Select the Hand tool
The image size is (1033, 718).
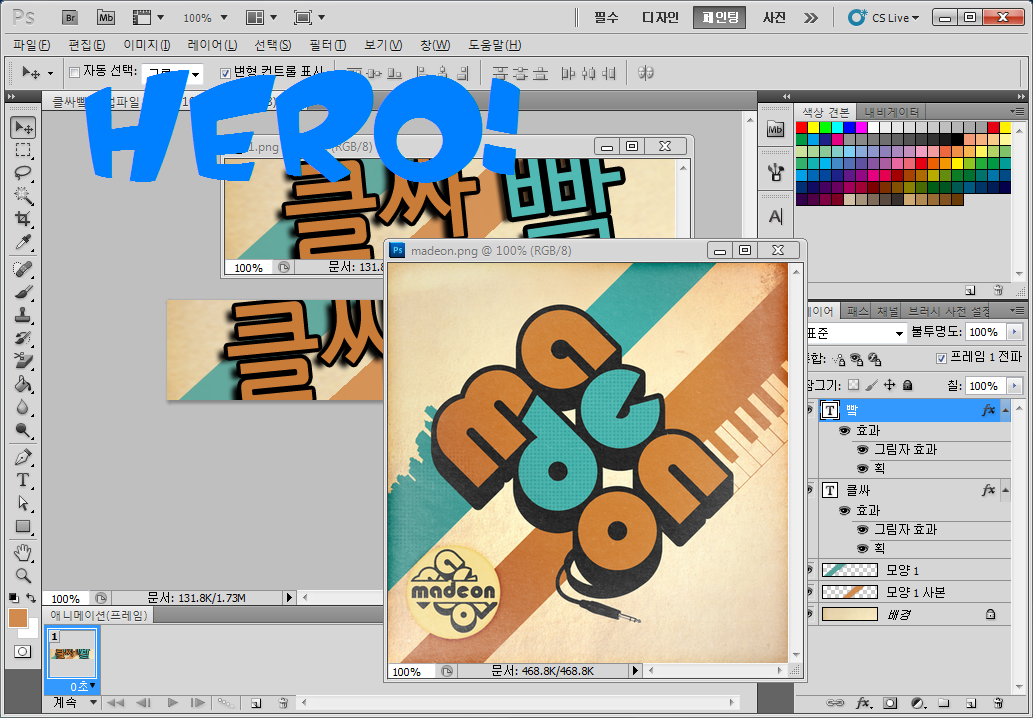coord(23,553)
